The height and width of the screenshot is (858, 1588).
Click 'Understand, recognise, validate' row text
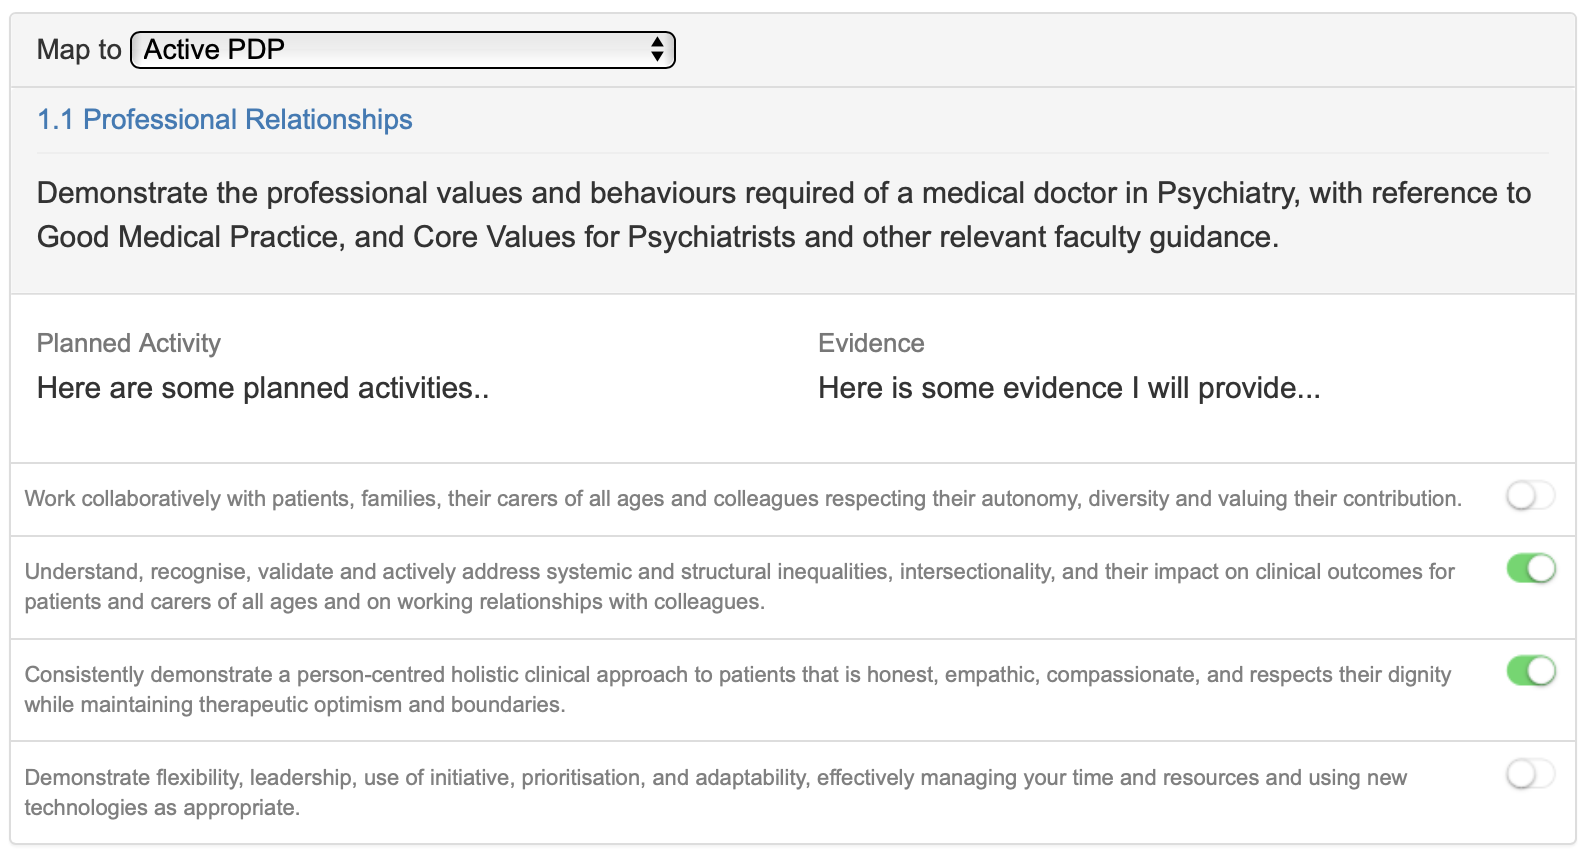point(739,587)
